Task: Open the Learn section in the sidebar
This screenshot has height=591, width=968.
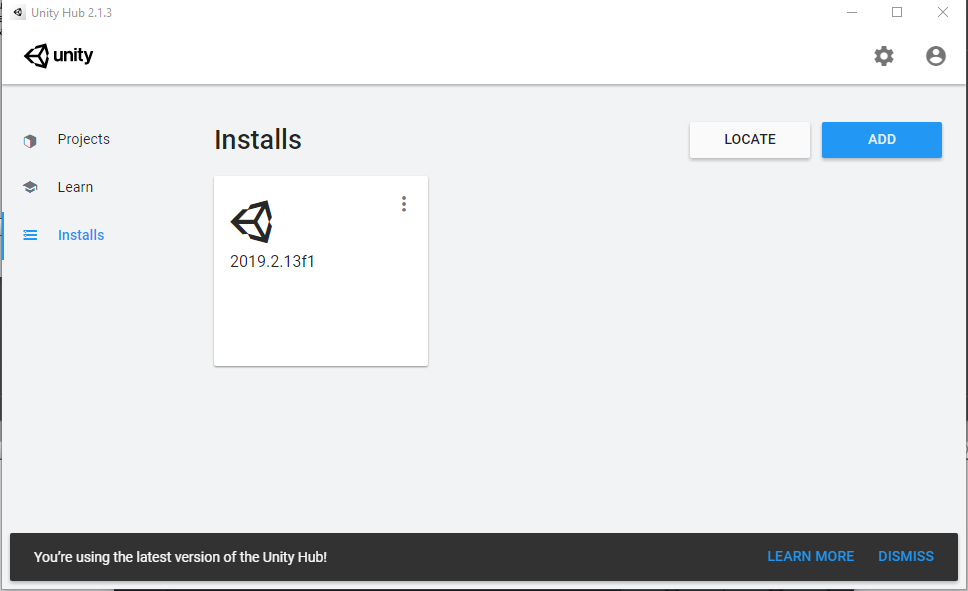Action: point(76,187)
